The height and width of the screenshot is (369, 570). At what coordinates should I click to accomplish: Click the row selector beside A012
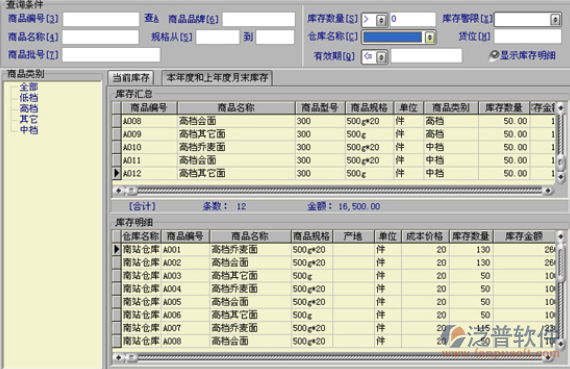(x=117, y=173)
